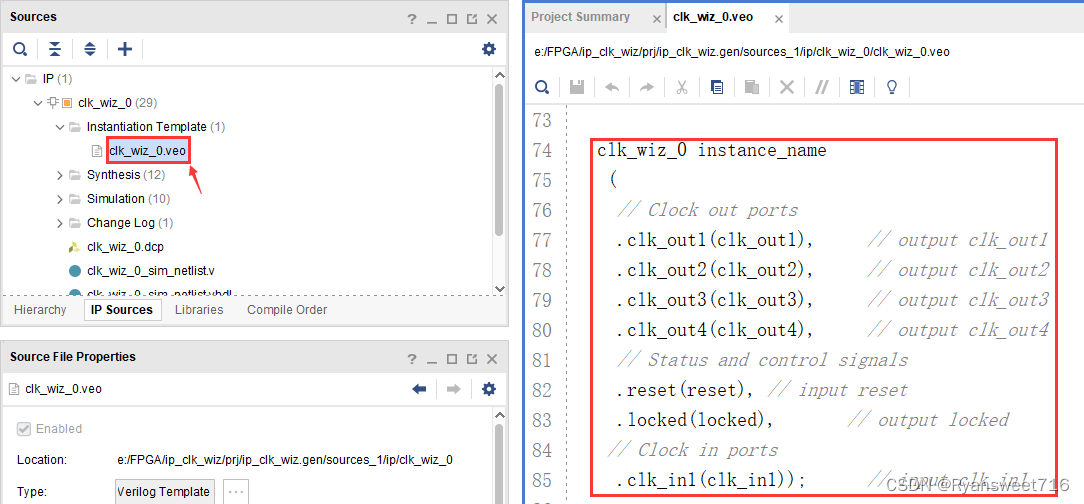Go forward in Source File Properties
This screenshot has width=1084, height=504.
(454, 389)
